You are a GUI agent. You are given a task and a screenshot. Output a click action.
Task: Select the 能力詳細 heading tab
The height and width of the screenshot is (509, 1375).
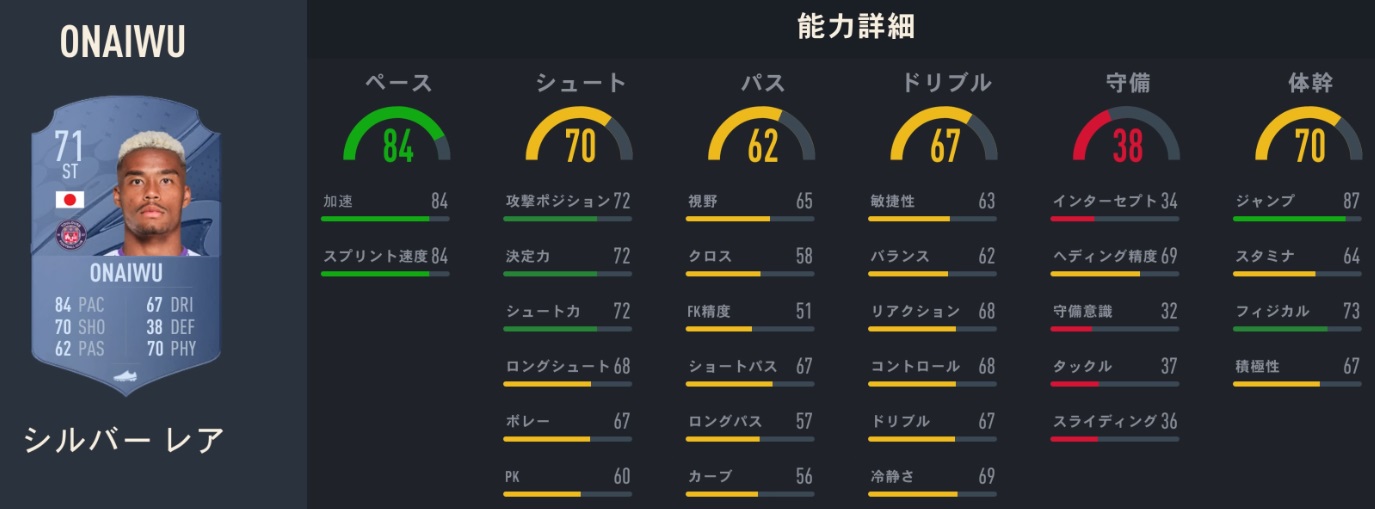[856, 28]
